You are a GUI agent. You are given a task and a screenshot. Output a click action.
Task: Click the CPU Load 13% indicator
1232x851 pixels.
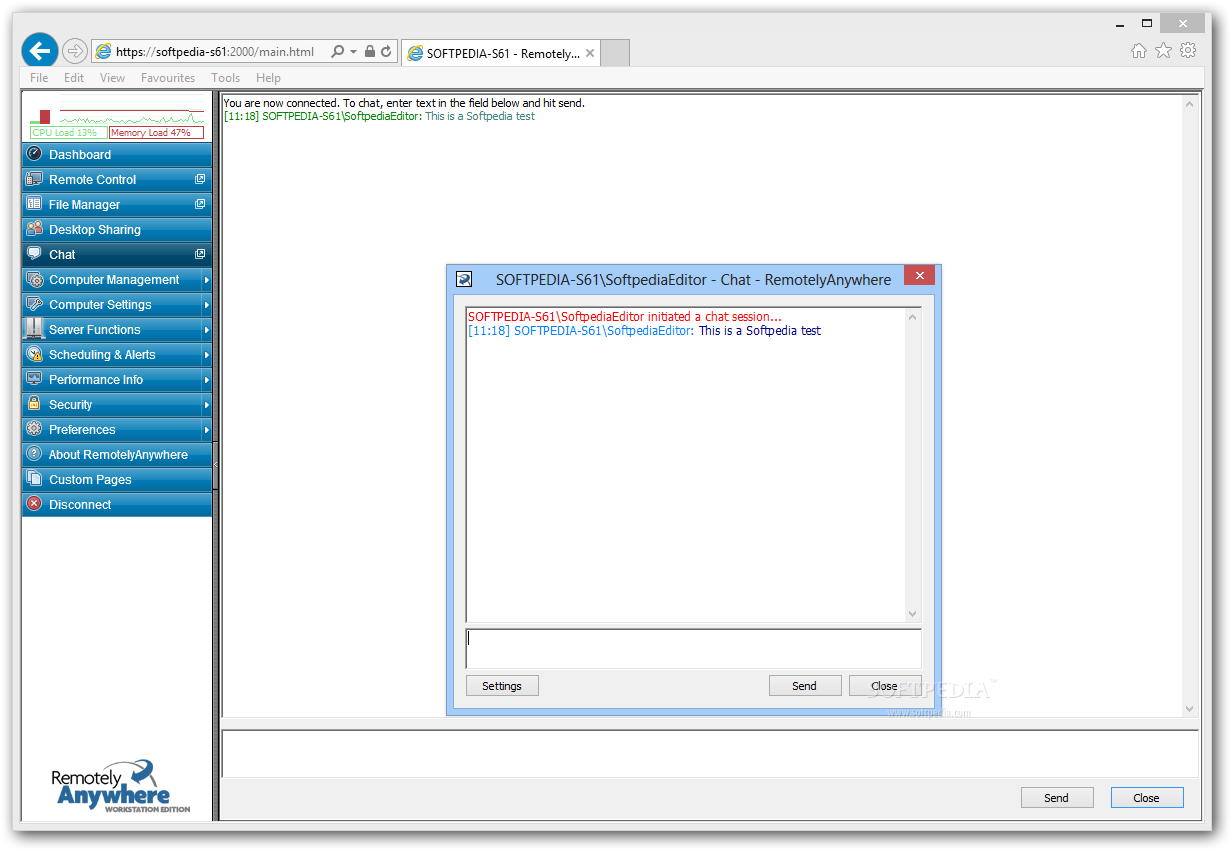(68, 132)
